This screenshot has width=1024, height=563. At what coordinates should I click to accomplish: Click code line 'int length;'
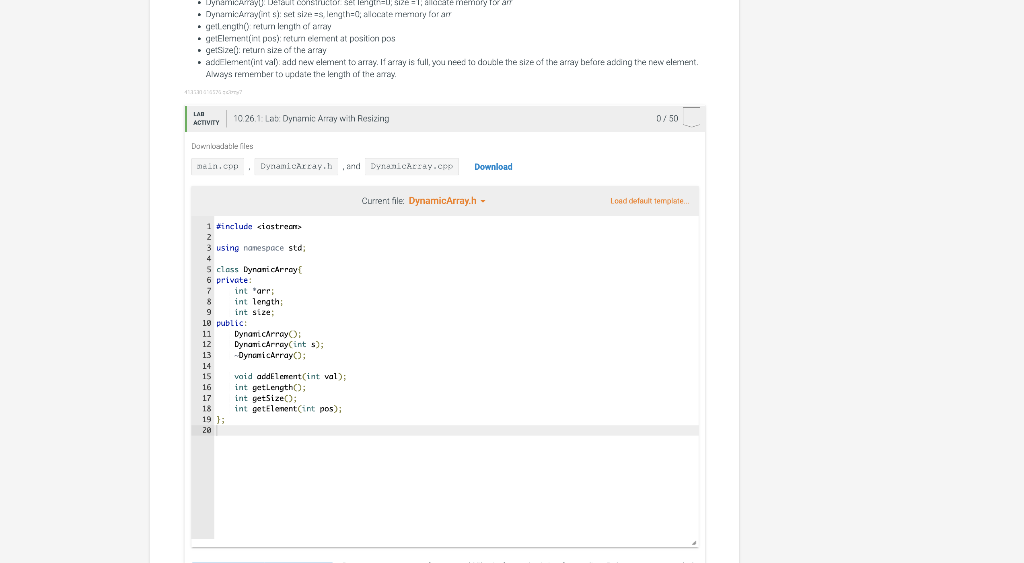(x=259, y=302)
